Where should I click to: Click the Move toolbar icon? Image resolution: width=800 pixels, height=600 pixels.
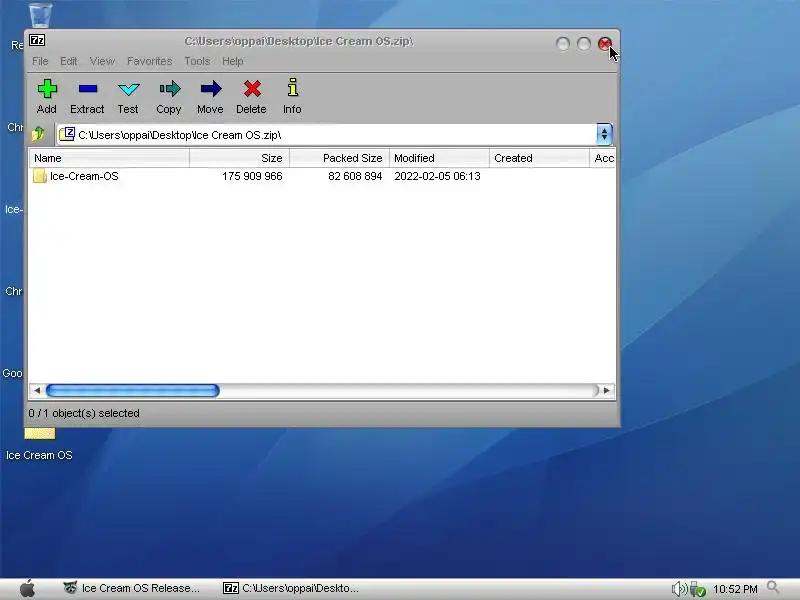[210, 89]
